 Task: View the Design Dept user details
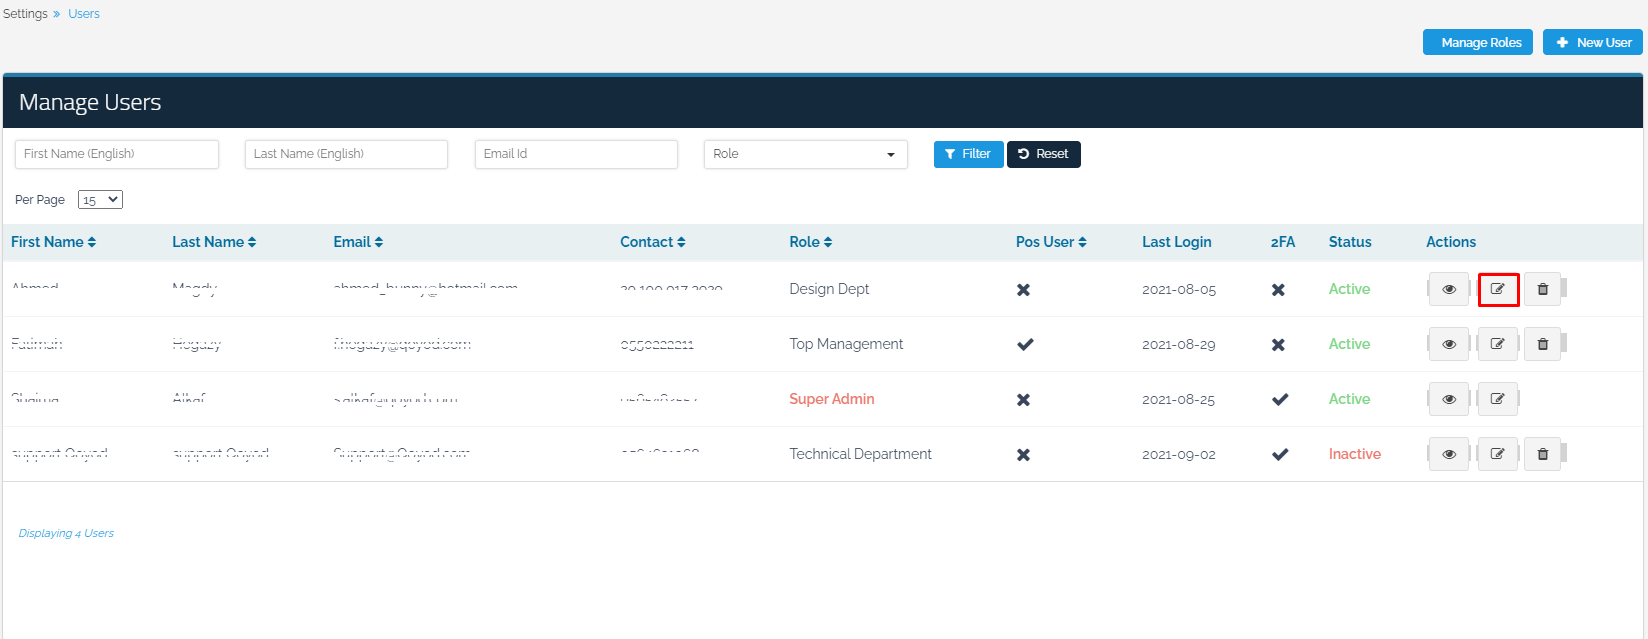click(x=1448, y=289)
